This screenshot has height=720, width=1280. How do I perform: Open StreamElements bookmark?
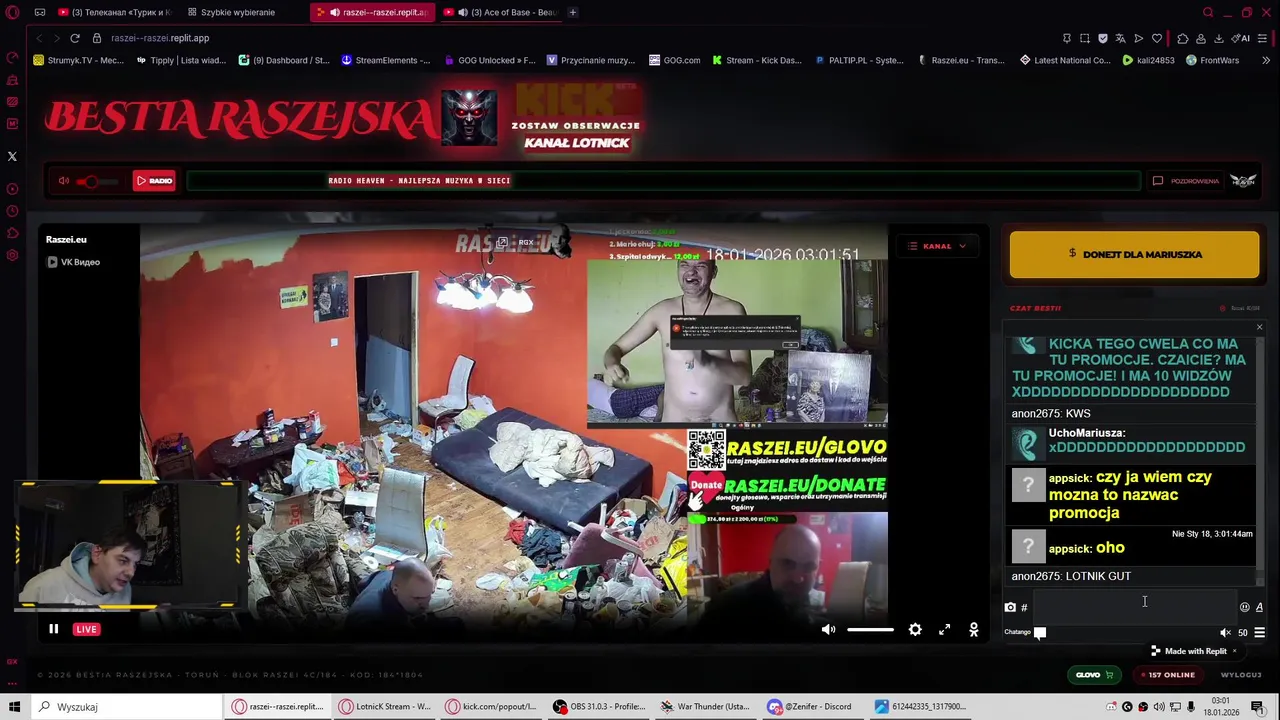[386, 60]
